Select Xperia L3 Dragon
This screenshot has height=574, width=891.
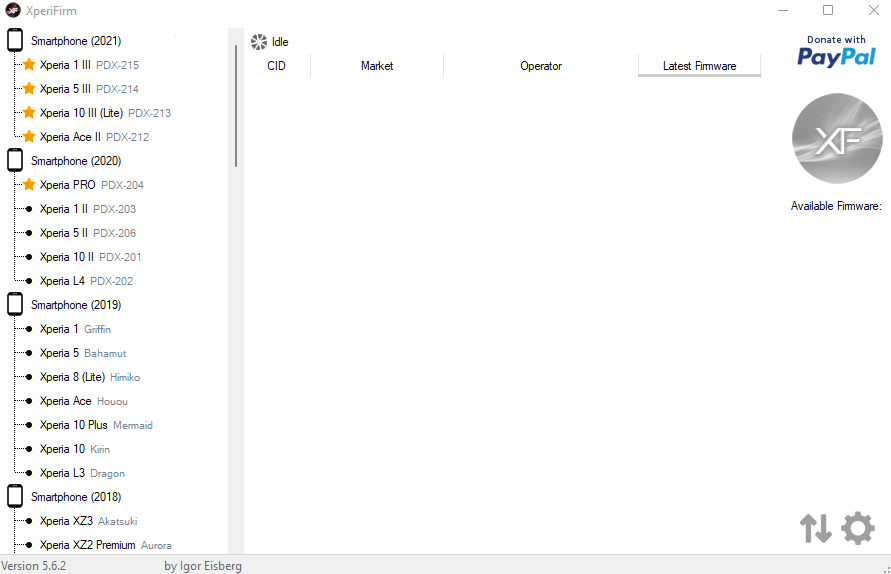coord(82,473)
